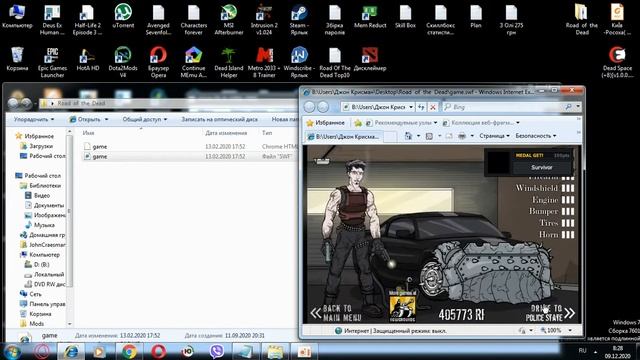The height and width of the screenshot is (360, 640).
Task: Select the Dota2Mods V4 desktop icon
Action: 123,62
